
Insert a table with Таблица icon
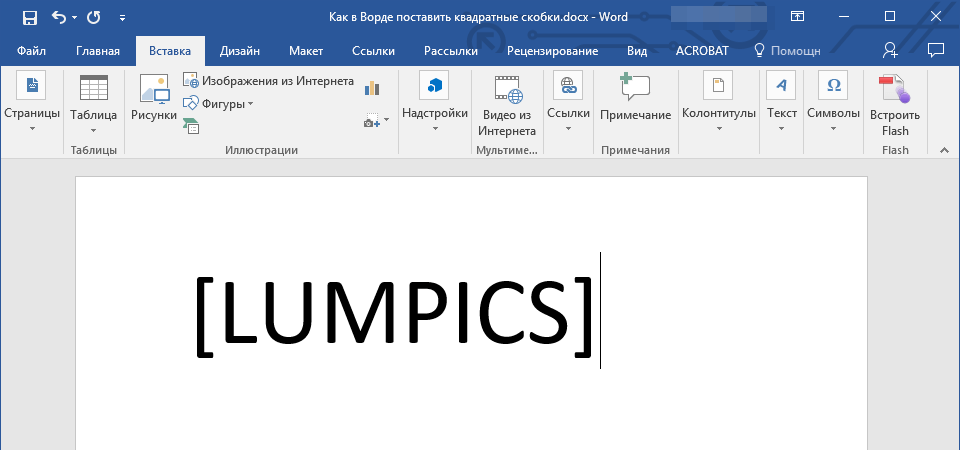pos(93,99)
